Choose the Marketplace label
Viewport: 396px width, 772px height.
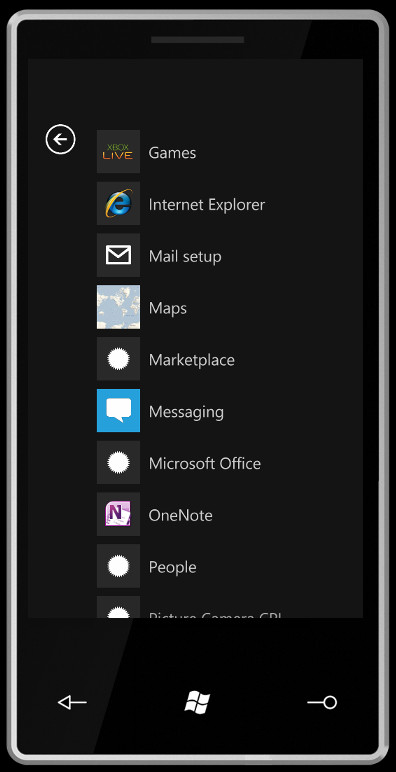point(192,360)
